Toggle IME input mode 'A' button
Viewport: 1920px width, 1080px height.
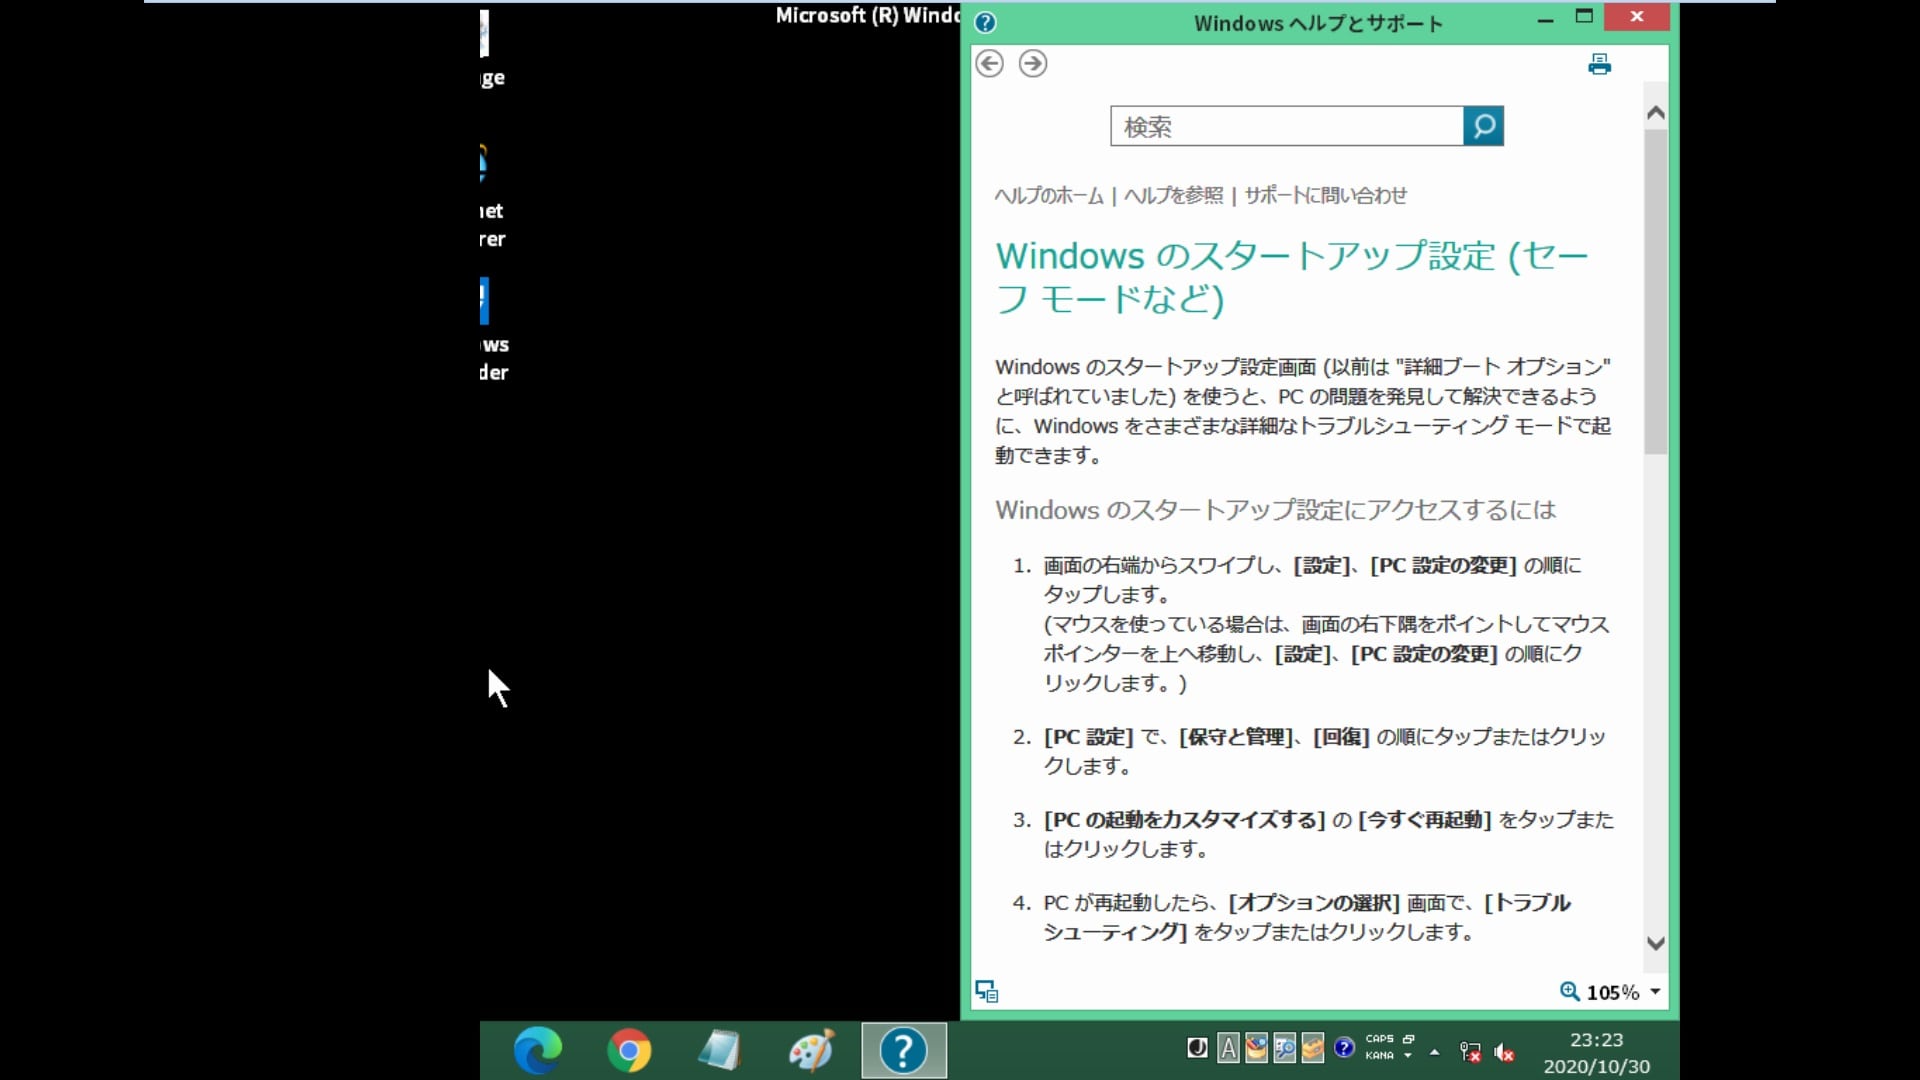point(1228,1048)
